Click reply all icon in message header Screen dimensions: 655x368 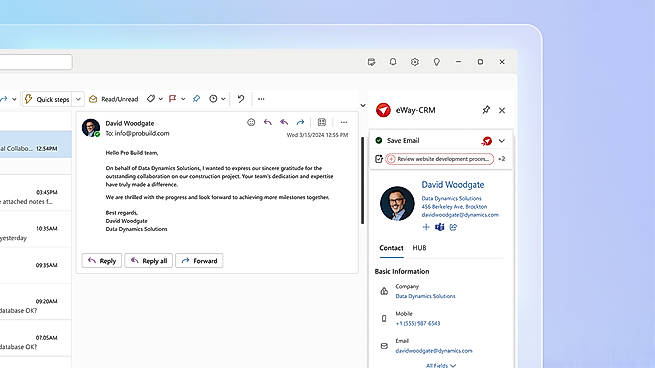click(284, 122)
